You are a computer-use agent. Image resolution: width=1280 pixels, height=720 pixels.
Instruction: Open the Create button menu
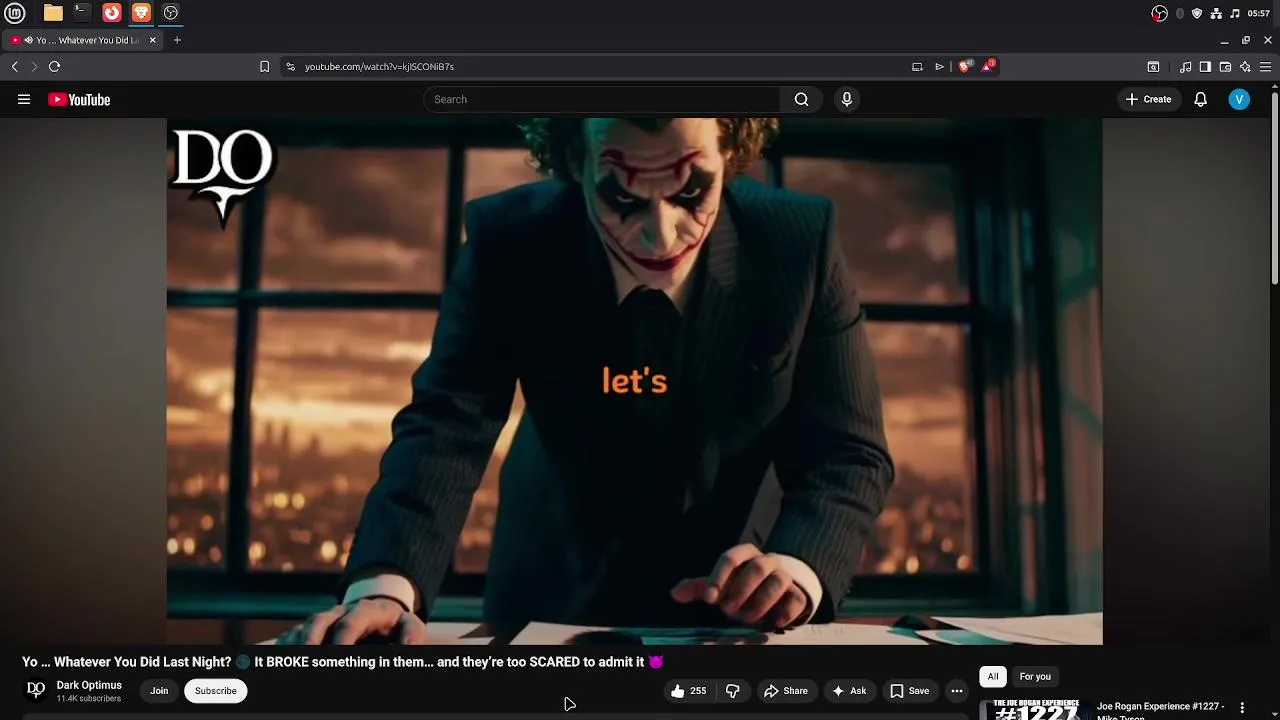pyautogui.click(x=1148, y=99)
